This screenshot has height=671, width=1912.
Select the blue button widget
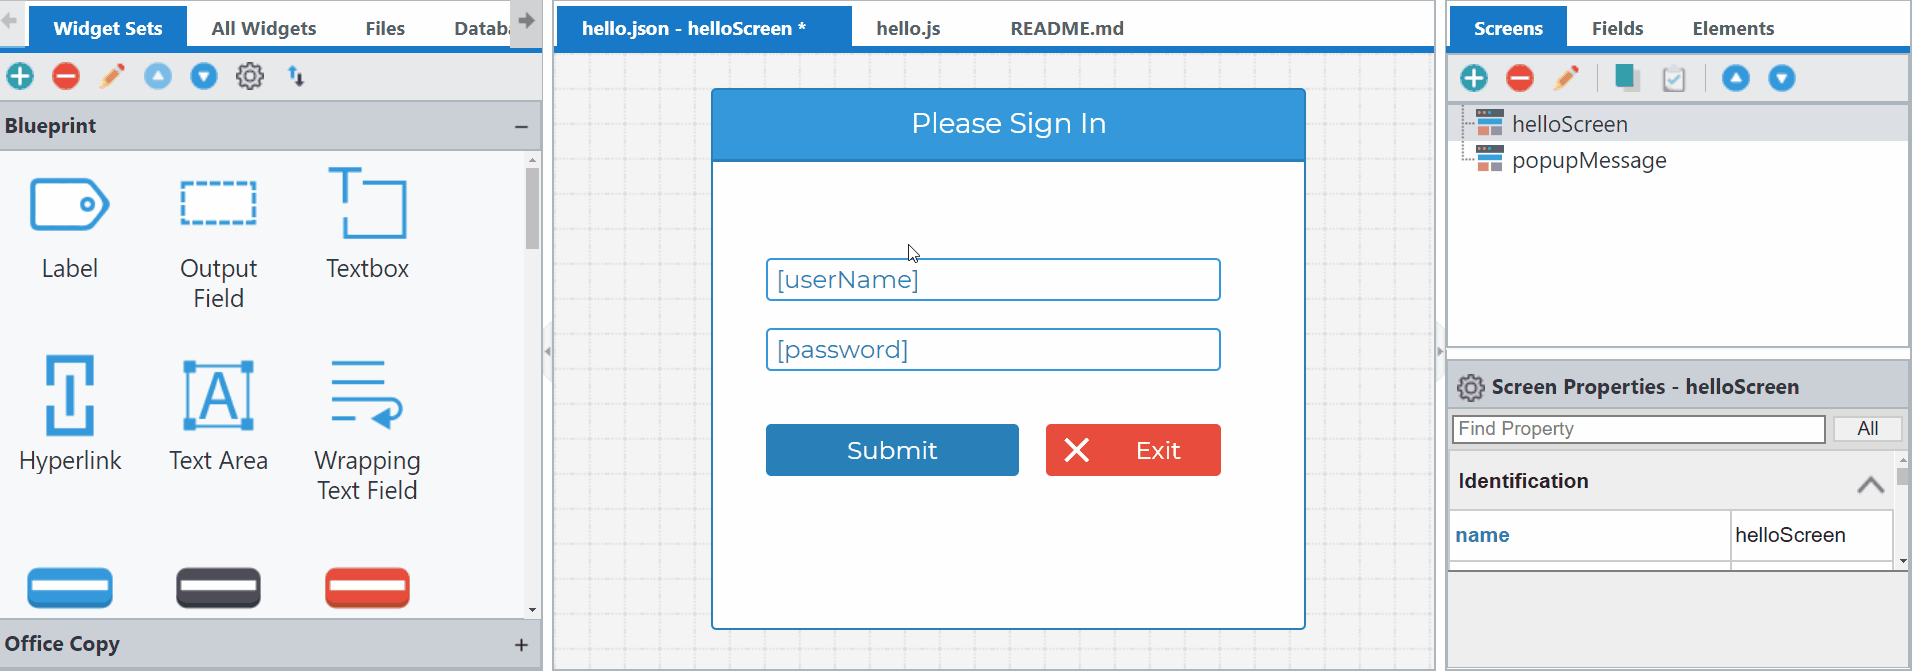(70, 588)
